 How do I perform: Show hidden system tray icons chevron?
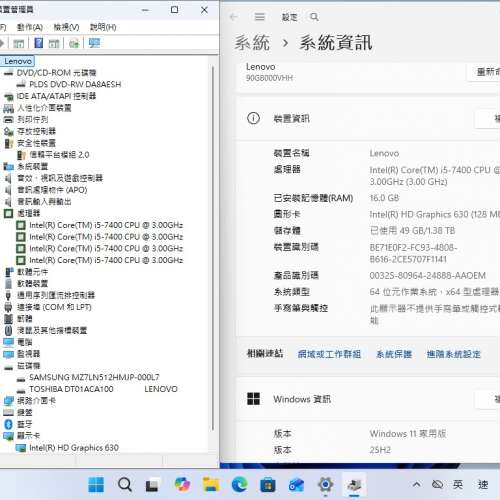[x=416, y=484]
